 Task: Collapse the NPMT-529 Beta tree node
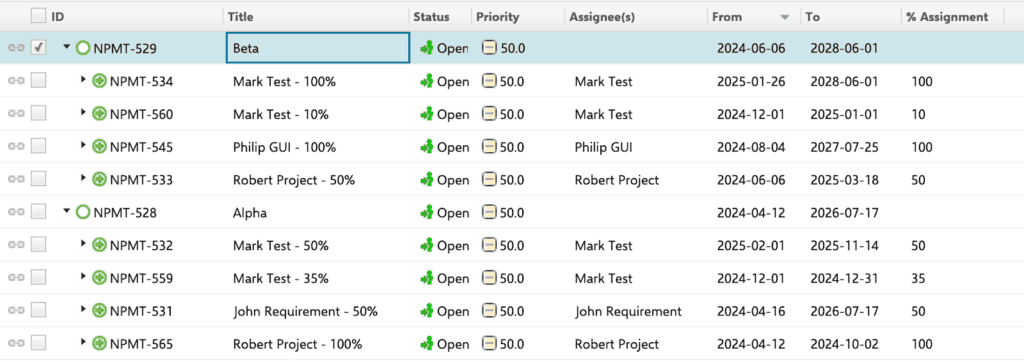click(67, 48)
